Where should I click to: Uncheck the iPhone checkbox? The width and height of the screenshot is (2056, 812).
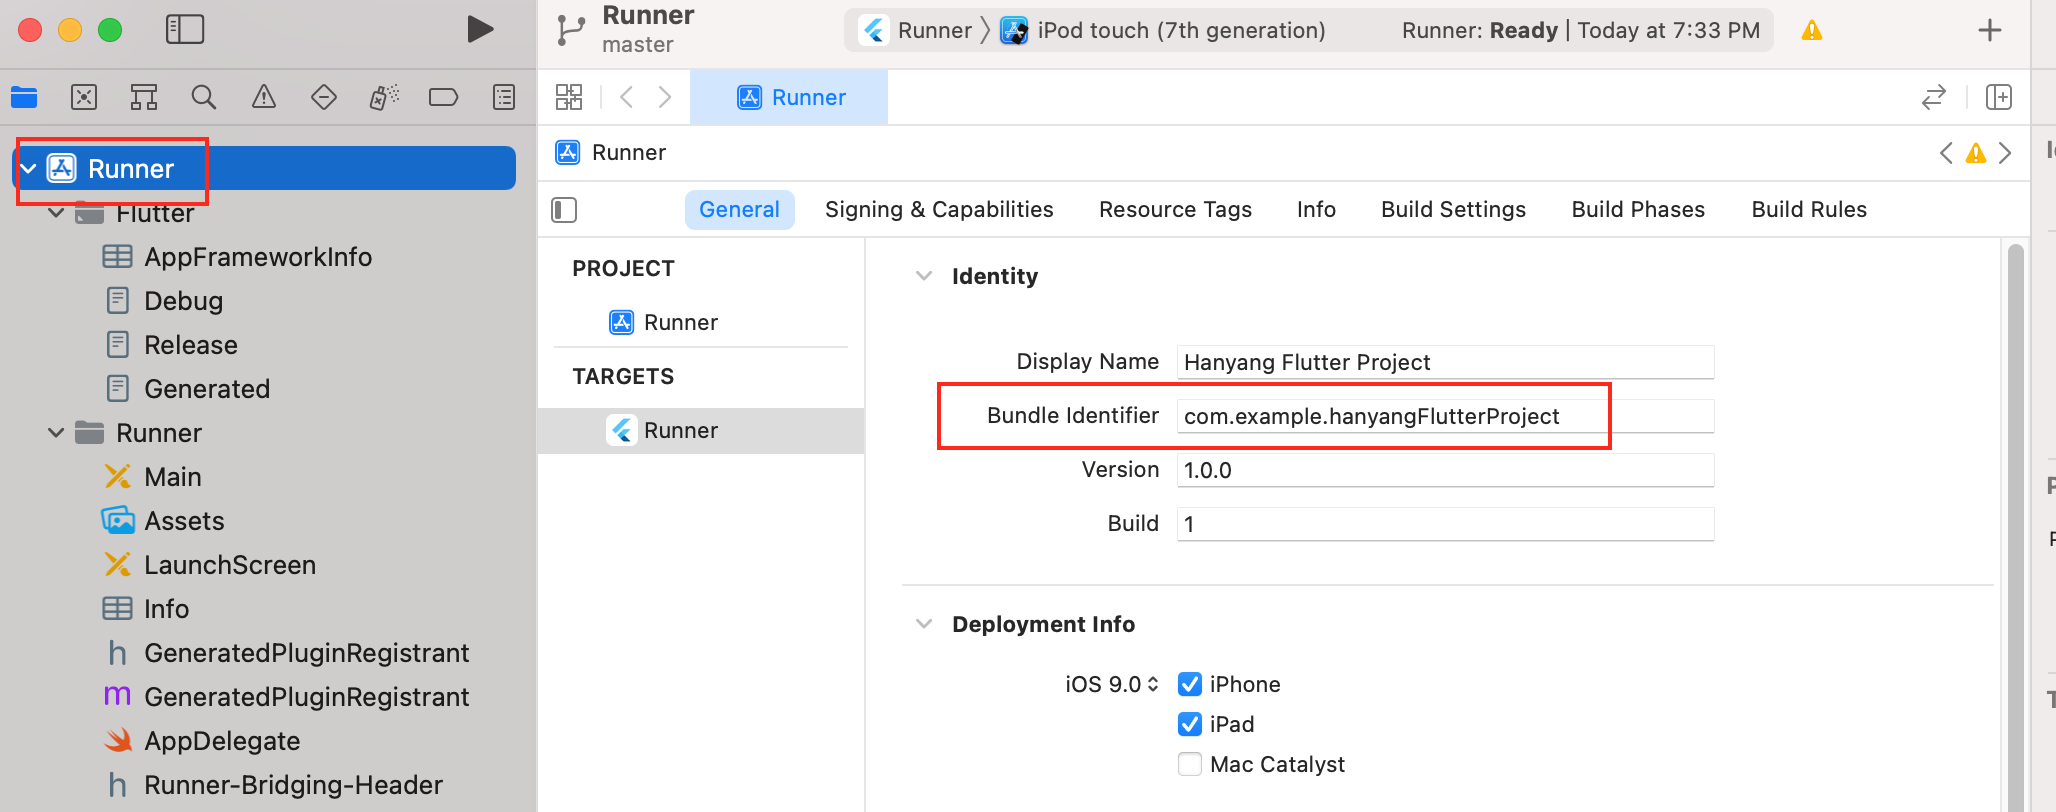tap(1190, 684)
